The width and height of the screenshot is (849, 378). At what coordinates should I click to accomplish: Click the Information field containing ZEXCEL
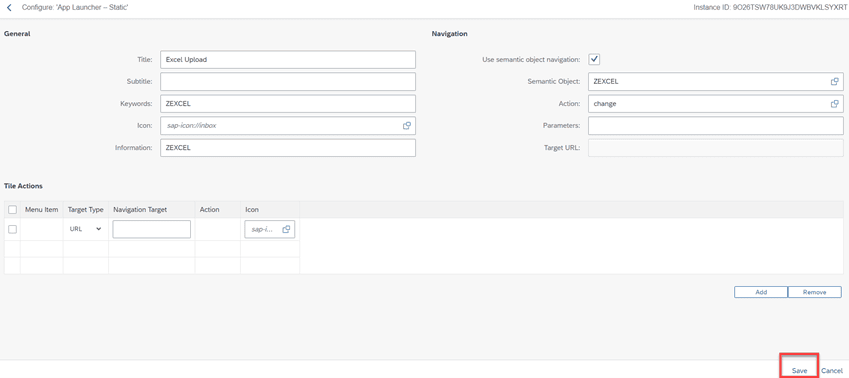(x=288, y=148)
